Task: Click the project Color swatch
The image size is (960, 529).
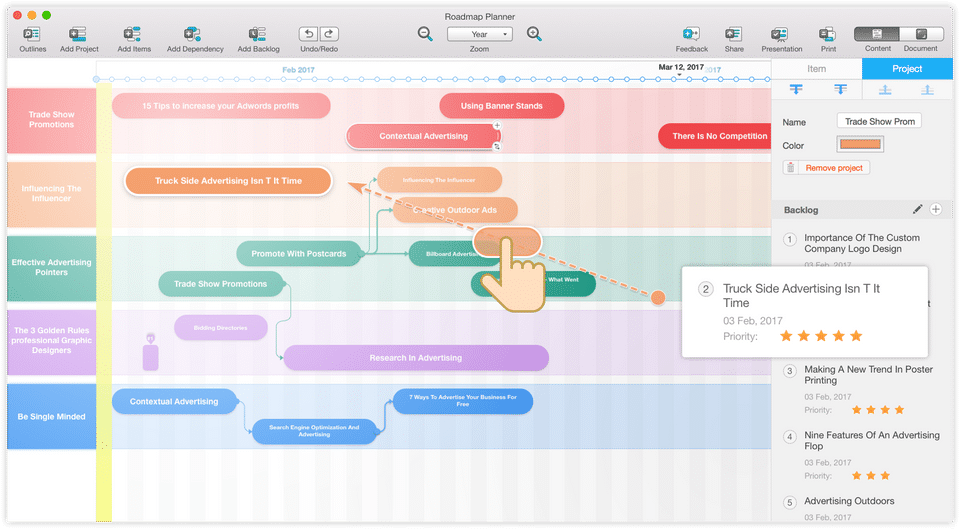Action: 860,144
